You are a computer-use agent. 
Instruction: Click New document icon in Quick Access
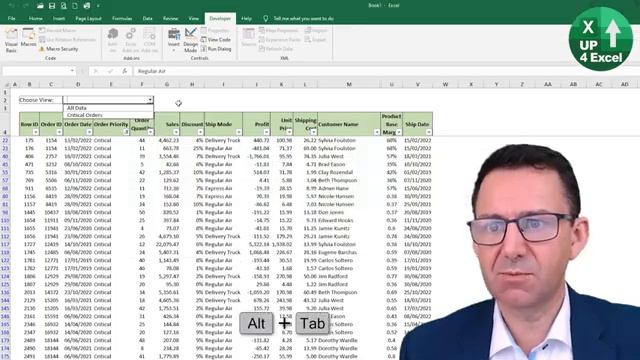pos(75,6)
